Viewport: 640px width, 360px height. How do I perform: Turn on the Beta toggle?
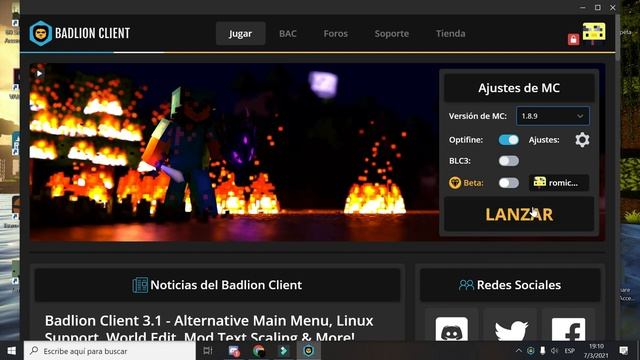[509, 182]
